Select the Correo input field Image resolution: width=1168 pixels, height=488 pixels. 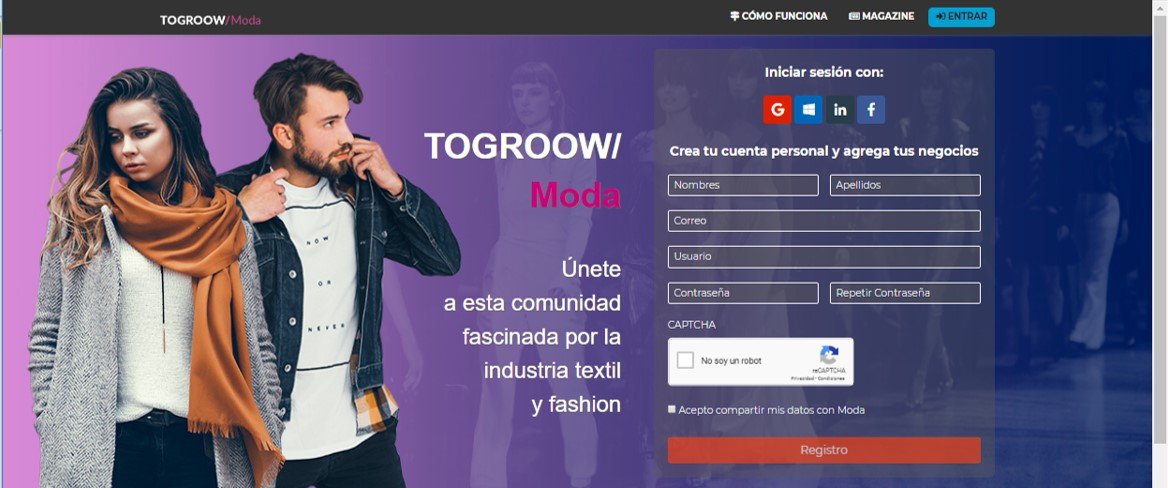coord(824,221)
